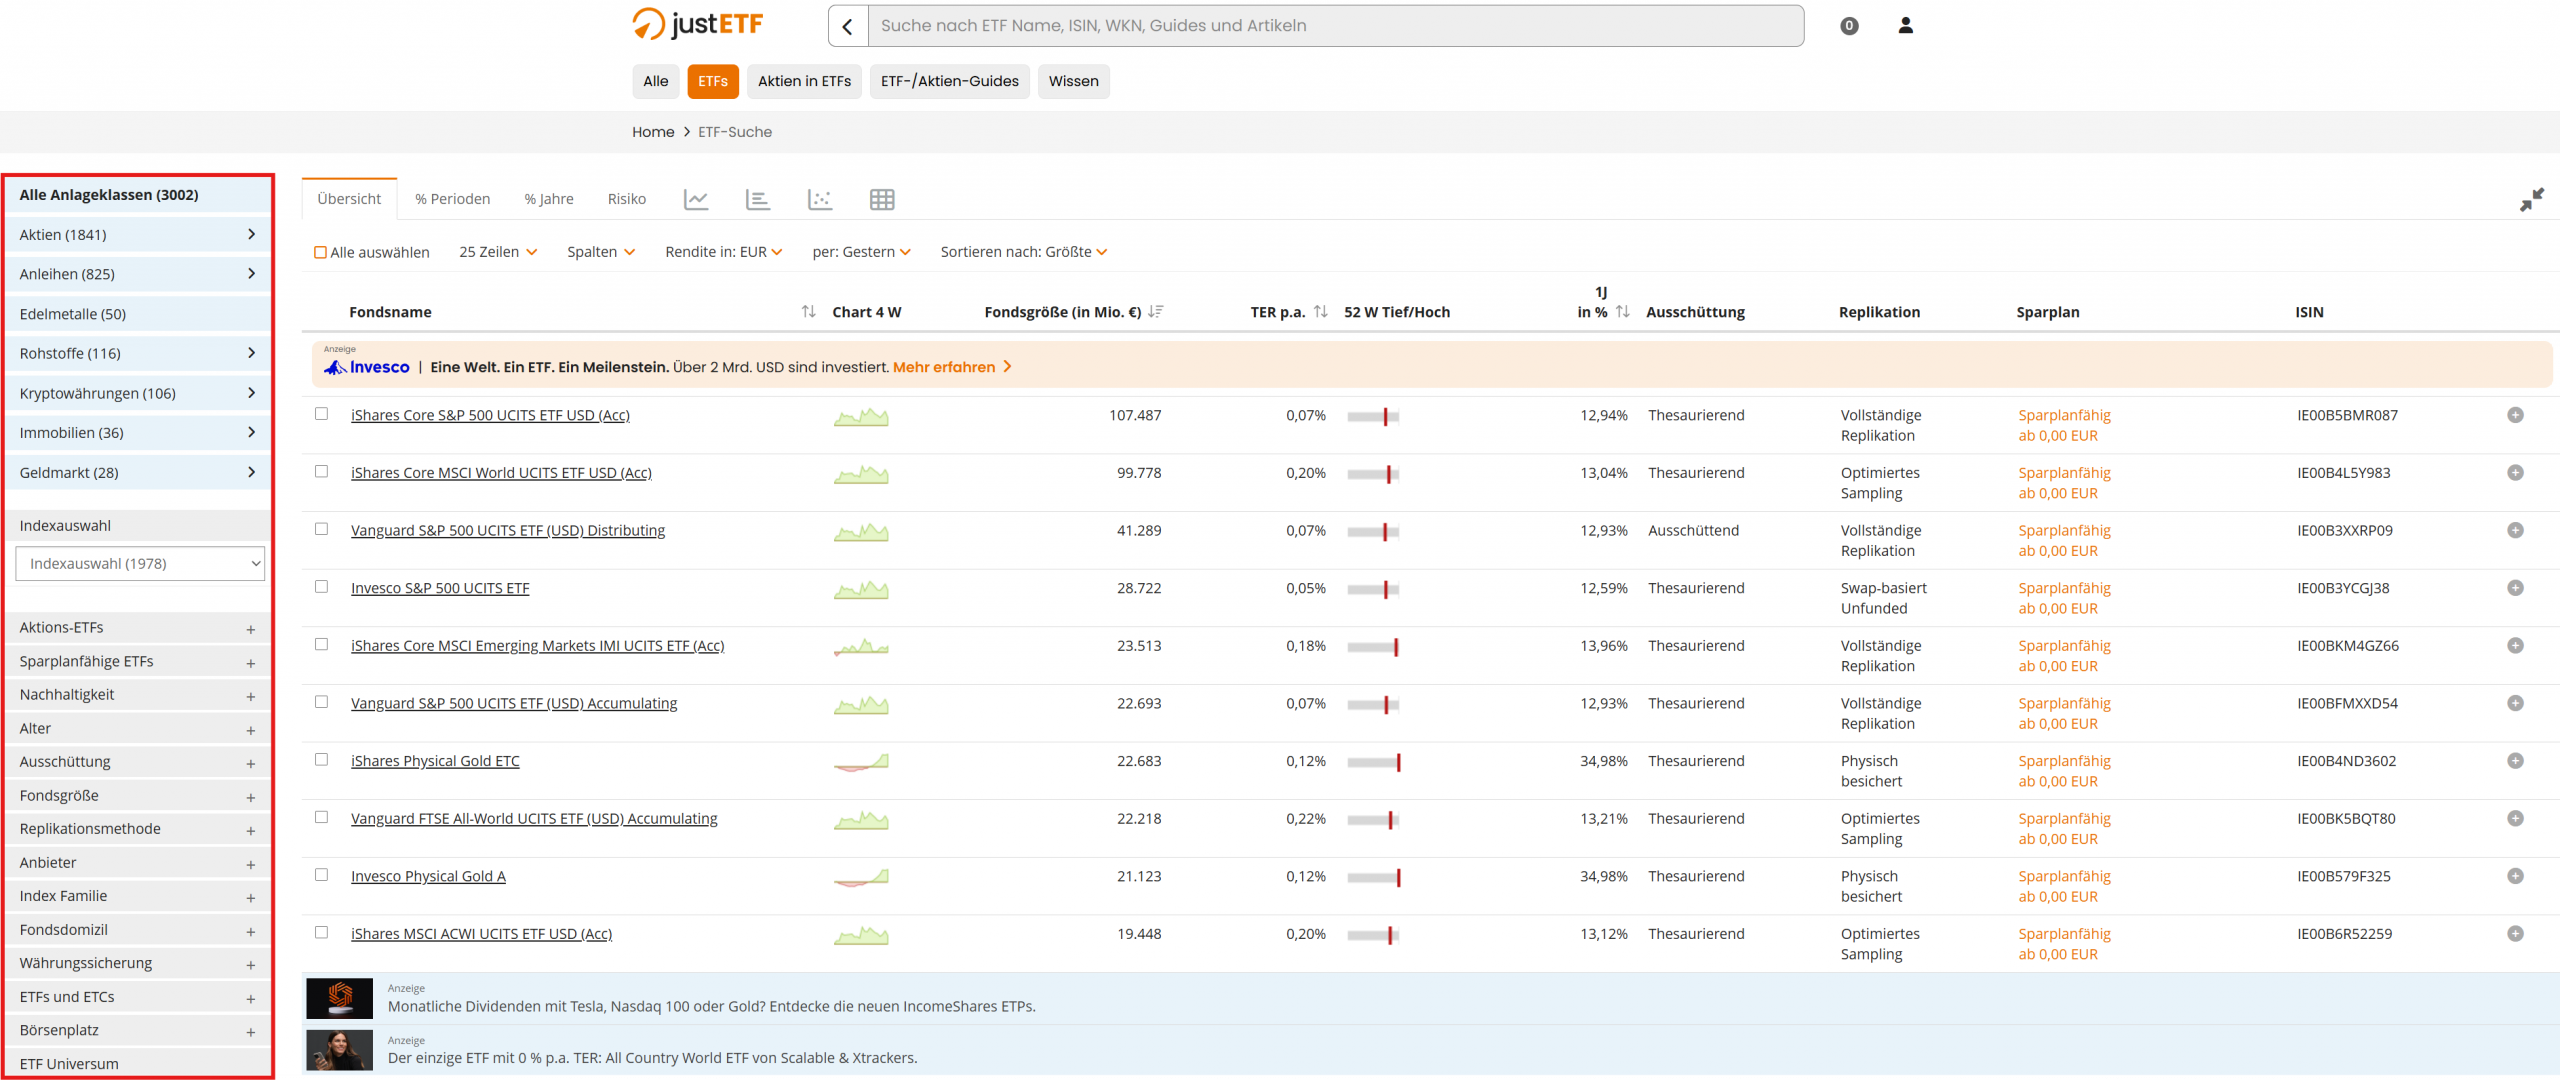This screenshot has width=2560, height=1080.
Task: Click the collapse fullscreen arrows icon
Action: (x=2531, y=200)
